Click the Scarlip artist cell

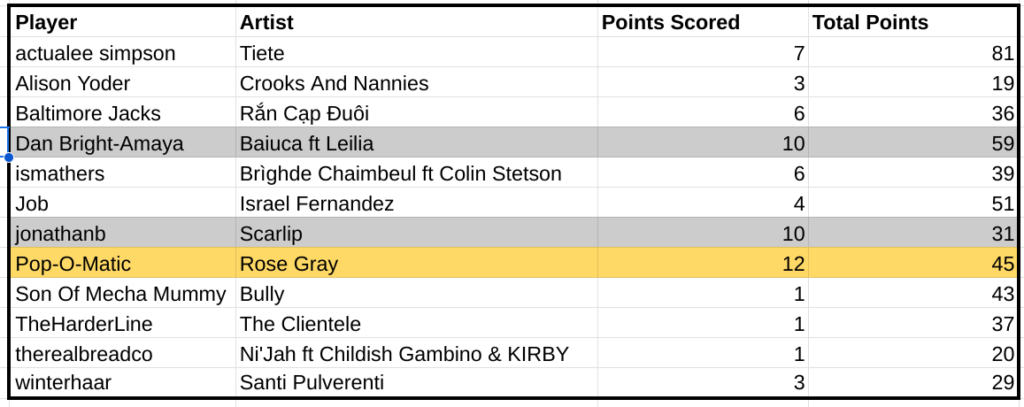270,234
